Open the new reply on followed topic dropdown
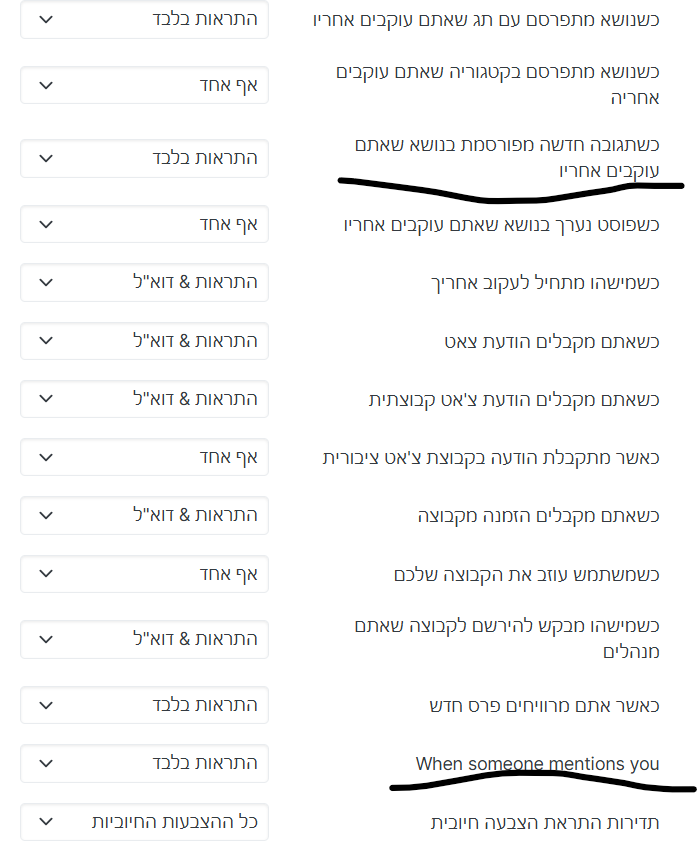 pyautogui.click(x=144, y=158)
